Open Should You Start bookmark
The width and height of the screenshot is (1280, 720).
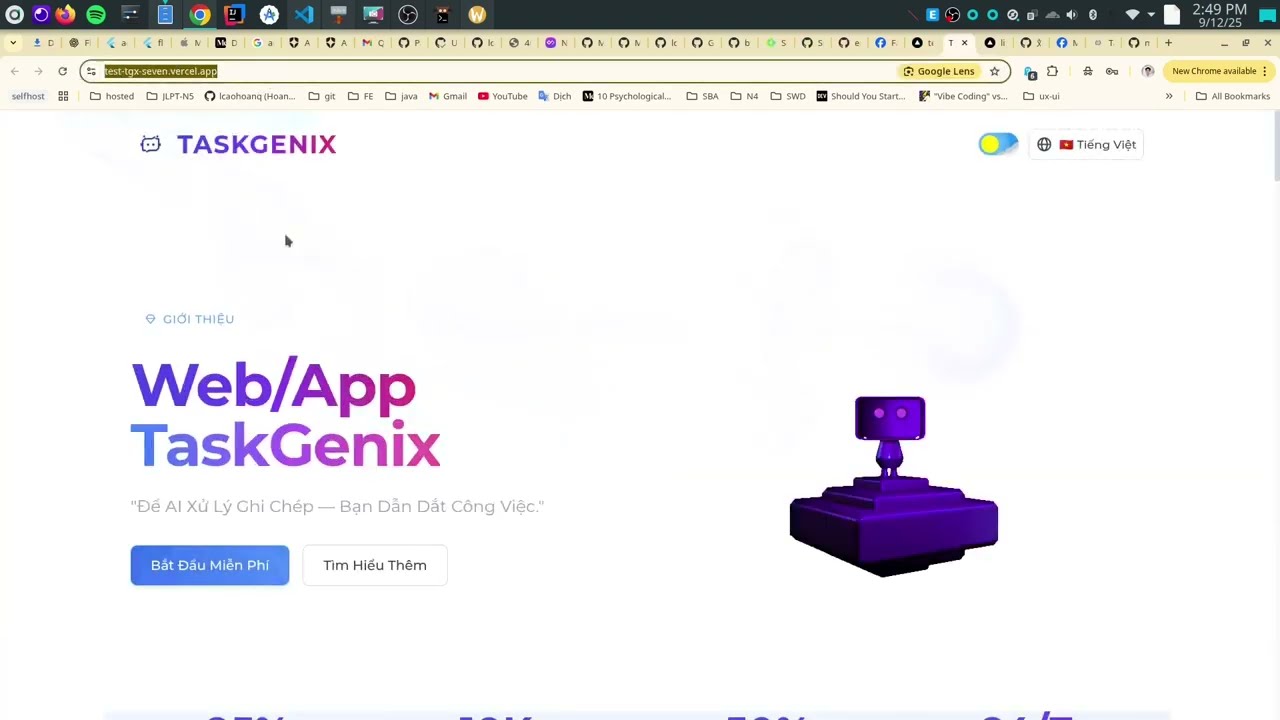861,96
